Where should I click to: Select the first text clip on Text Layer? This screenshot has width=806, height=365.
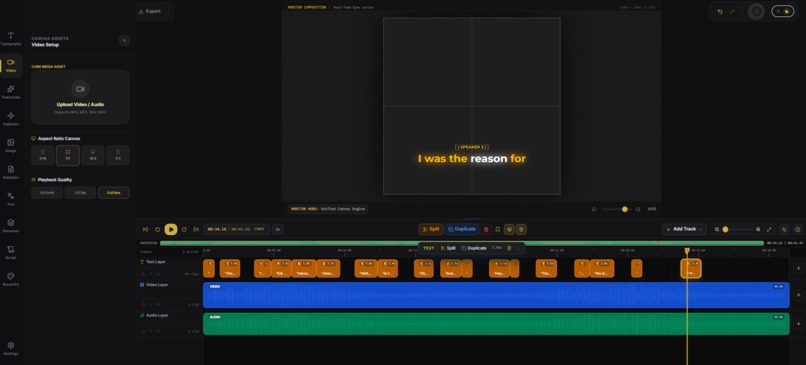[x=209, y=268]
